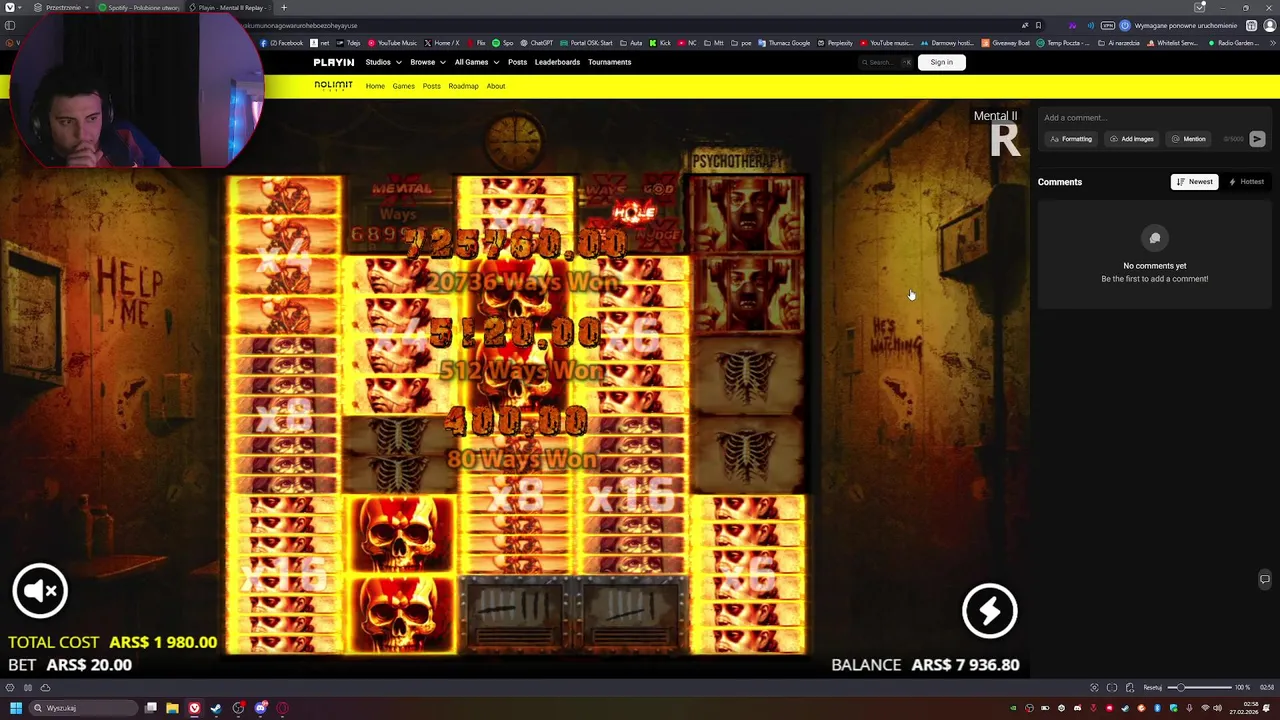Open the YouTube Music bookmark
This screenshot has height=720, width=1280.
click(x=392, y=43)
